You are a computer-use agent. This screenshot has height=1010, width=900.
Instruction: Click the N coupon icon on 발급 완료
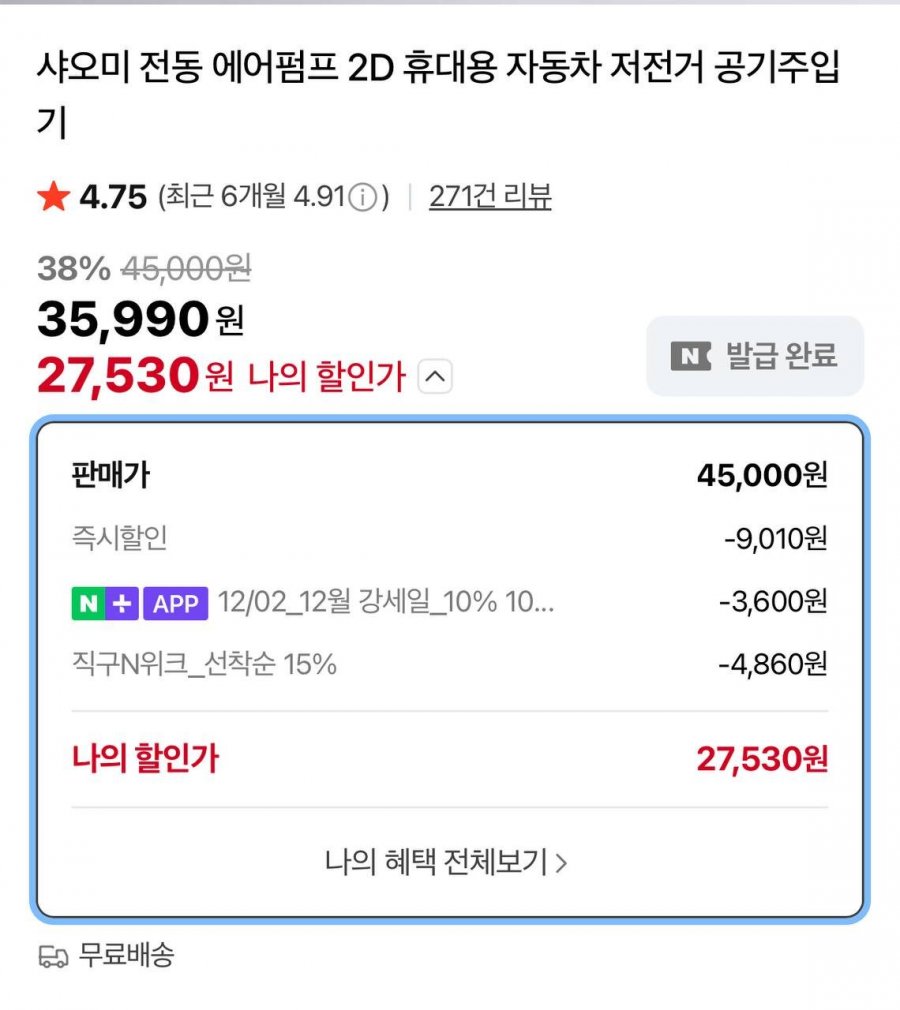point(691,355)
